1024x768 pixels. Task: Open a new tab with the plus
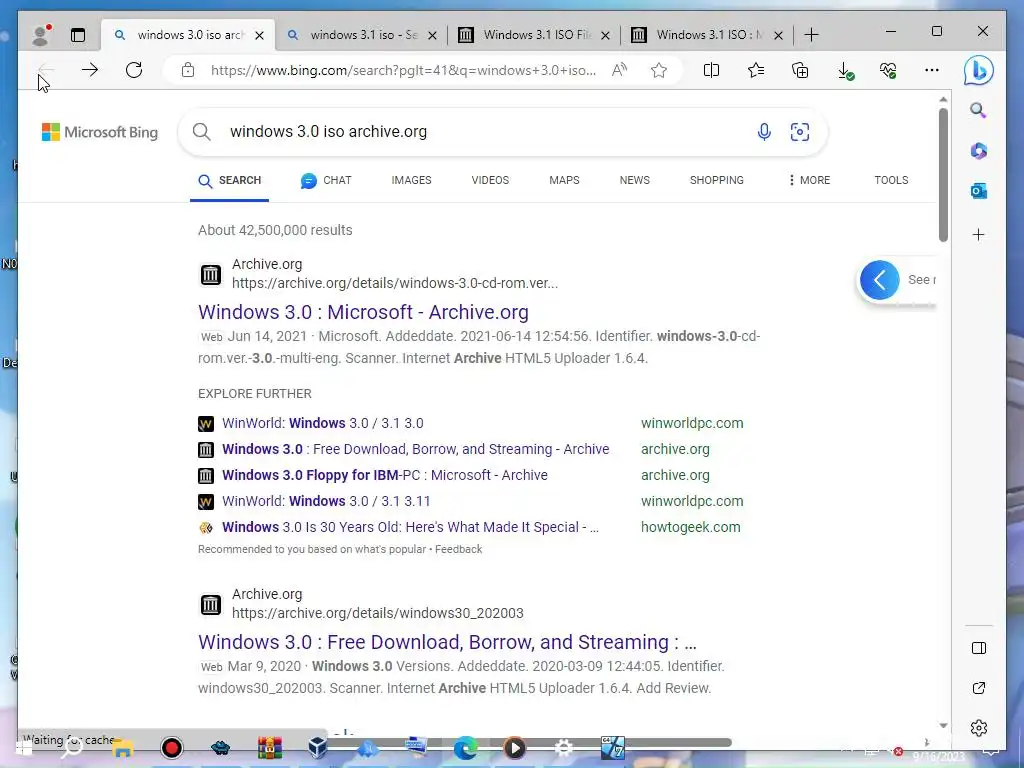811,35
